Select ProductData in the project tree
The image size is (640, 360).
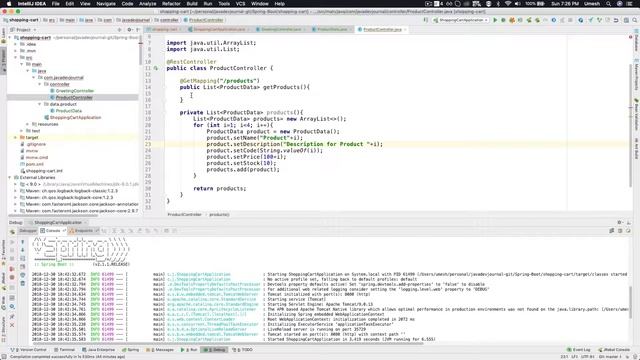(69, 111)
